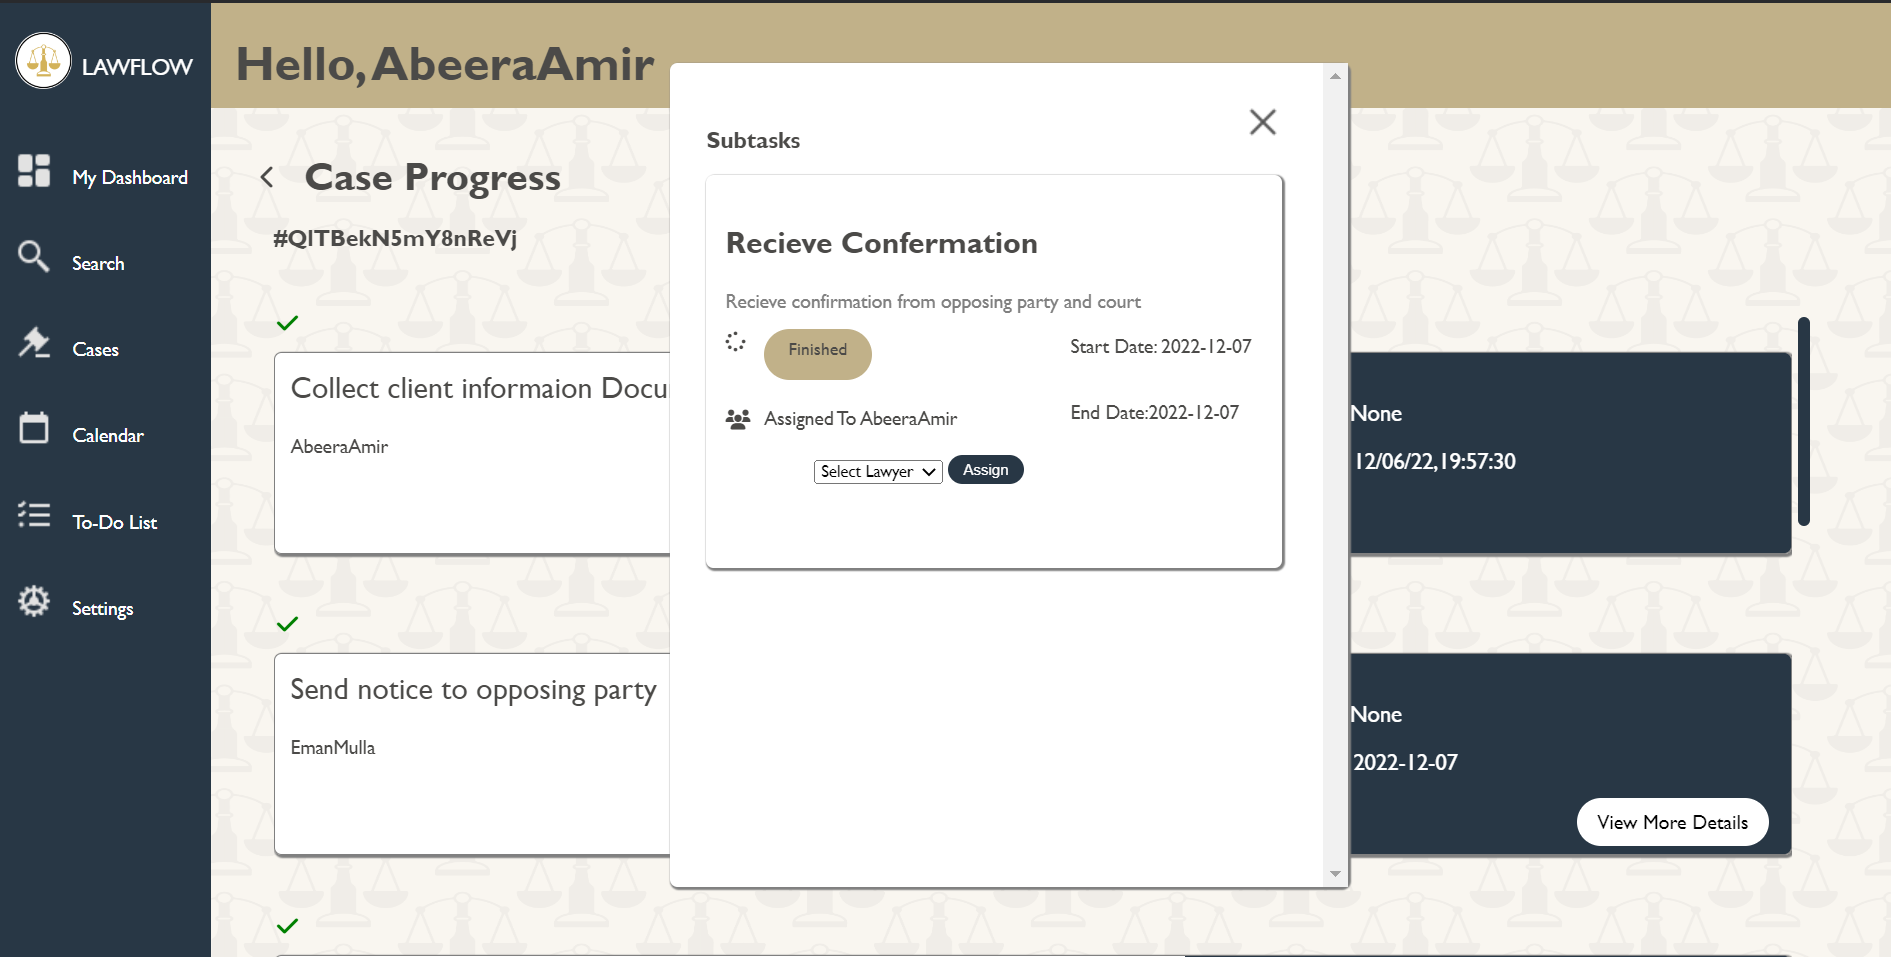Click the assigned-to people icon in the subtask

click(x=738, y=419)
